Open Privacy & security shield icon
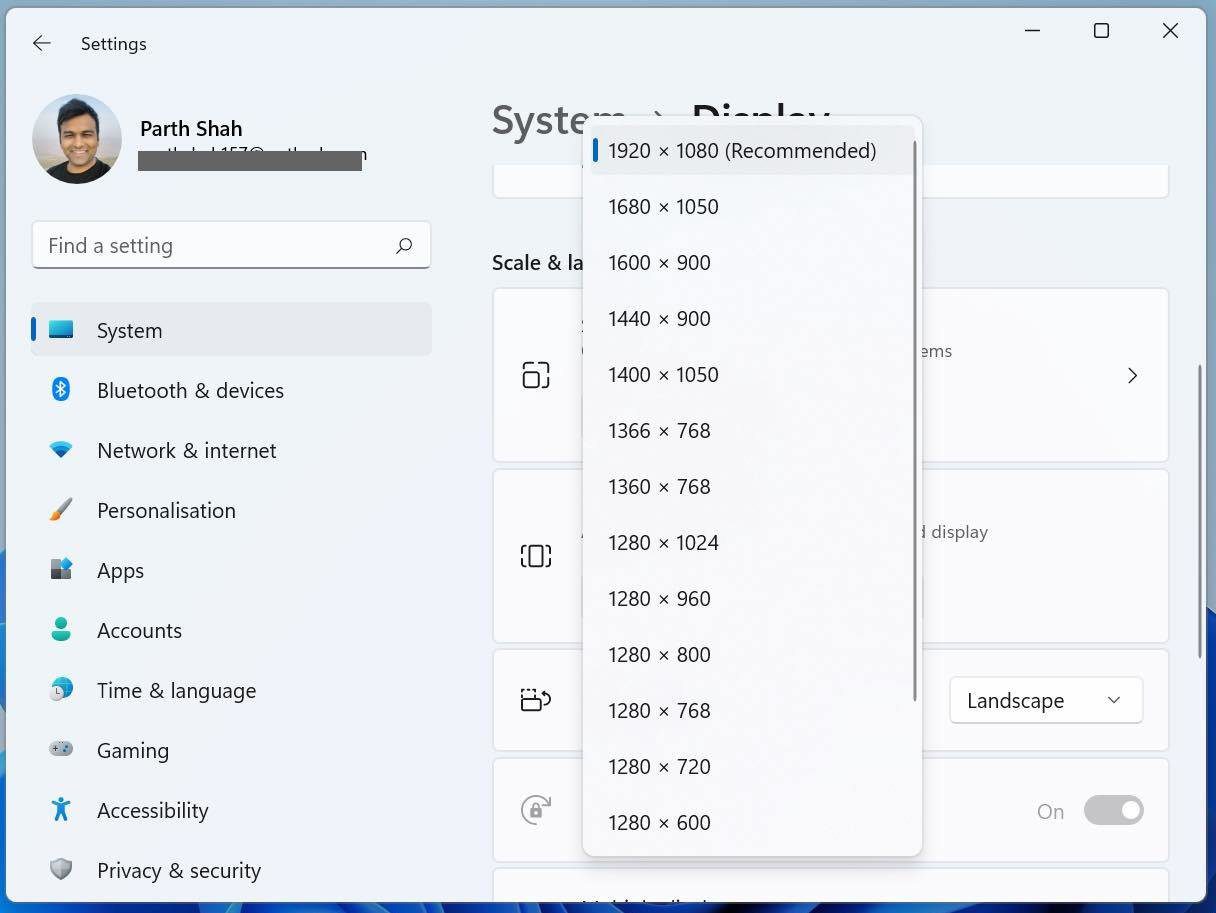This screenshot has width=1216, height=913. point(61,869)
